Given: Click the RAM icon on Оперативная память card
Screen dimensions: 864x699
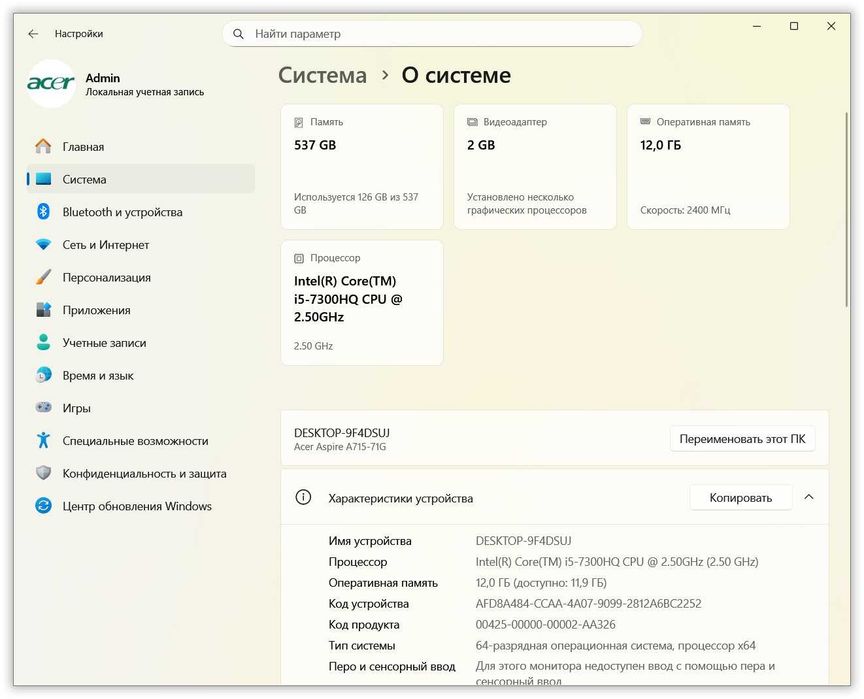Looking at the screenshot, I should [x=645, y=122].
